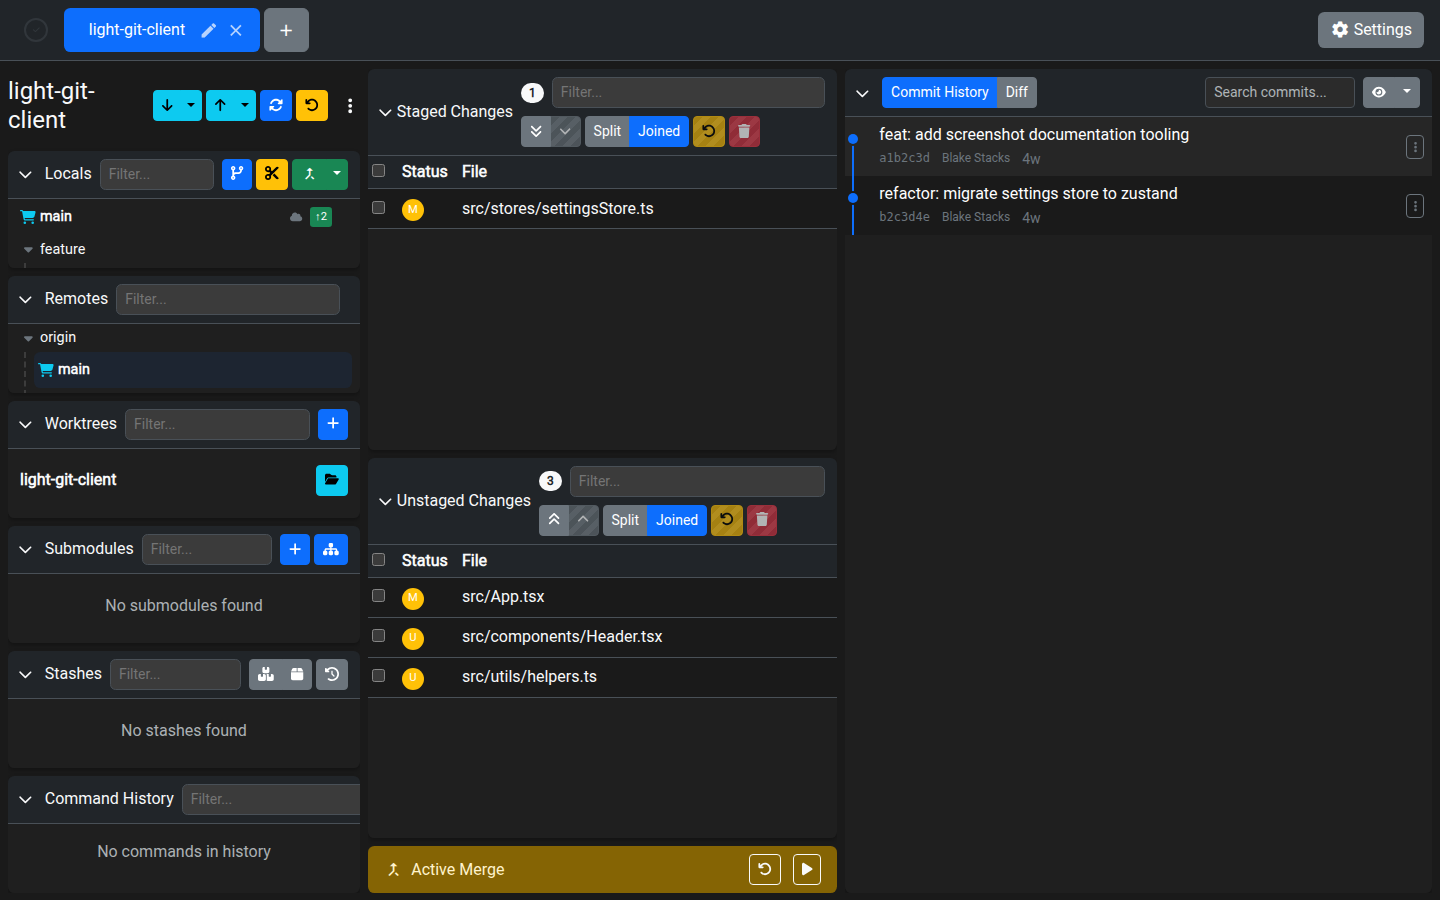Click the new branch icon in Locals
Viewport: 1440px width, 900px height.
tap(237, 174)
